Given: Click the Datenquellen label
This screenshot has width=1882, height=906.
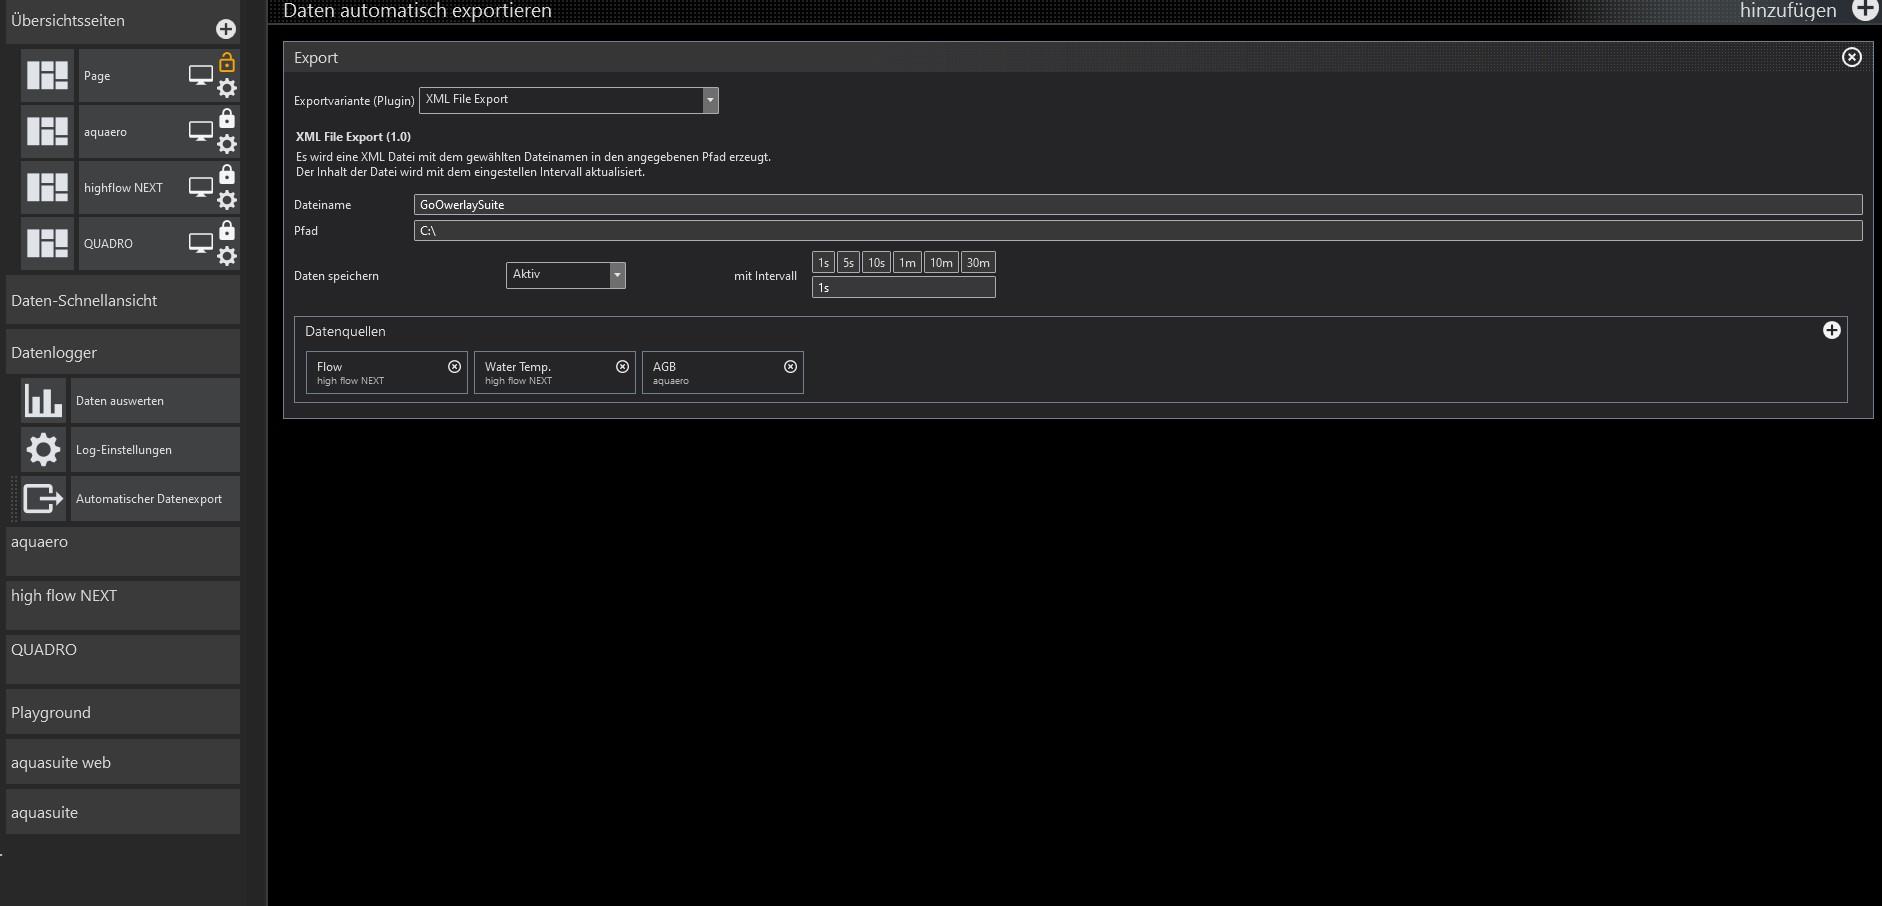Looking at the screenshot, I should (345, 331).
